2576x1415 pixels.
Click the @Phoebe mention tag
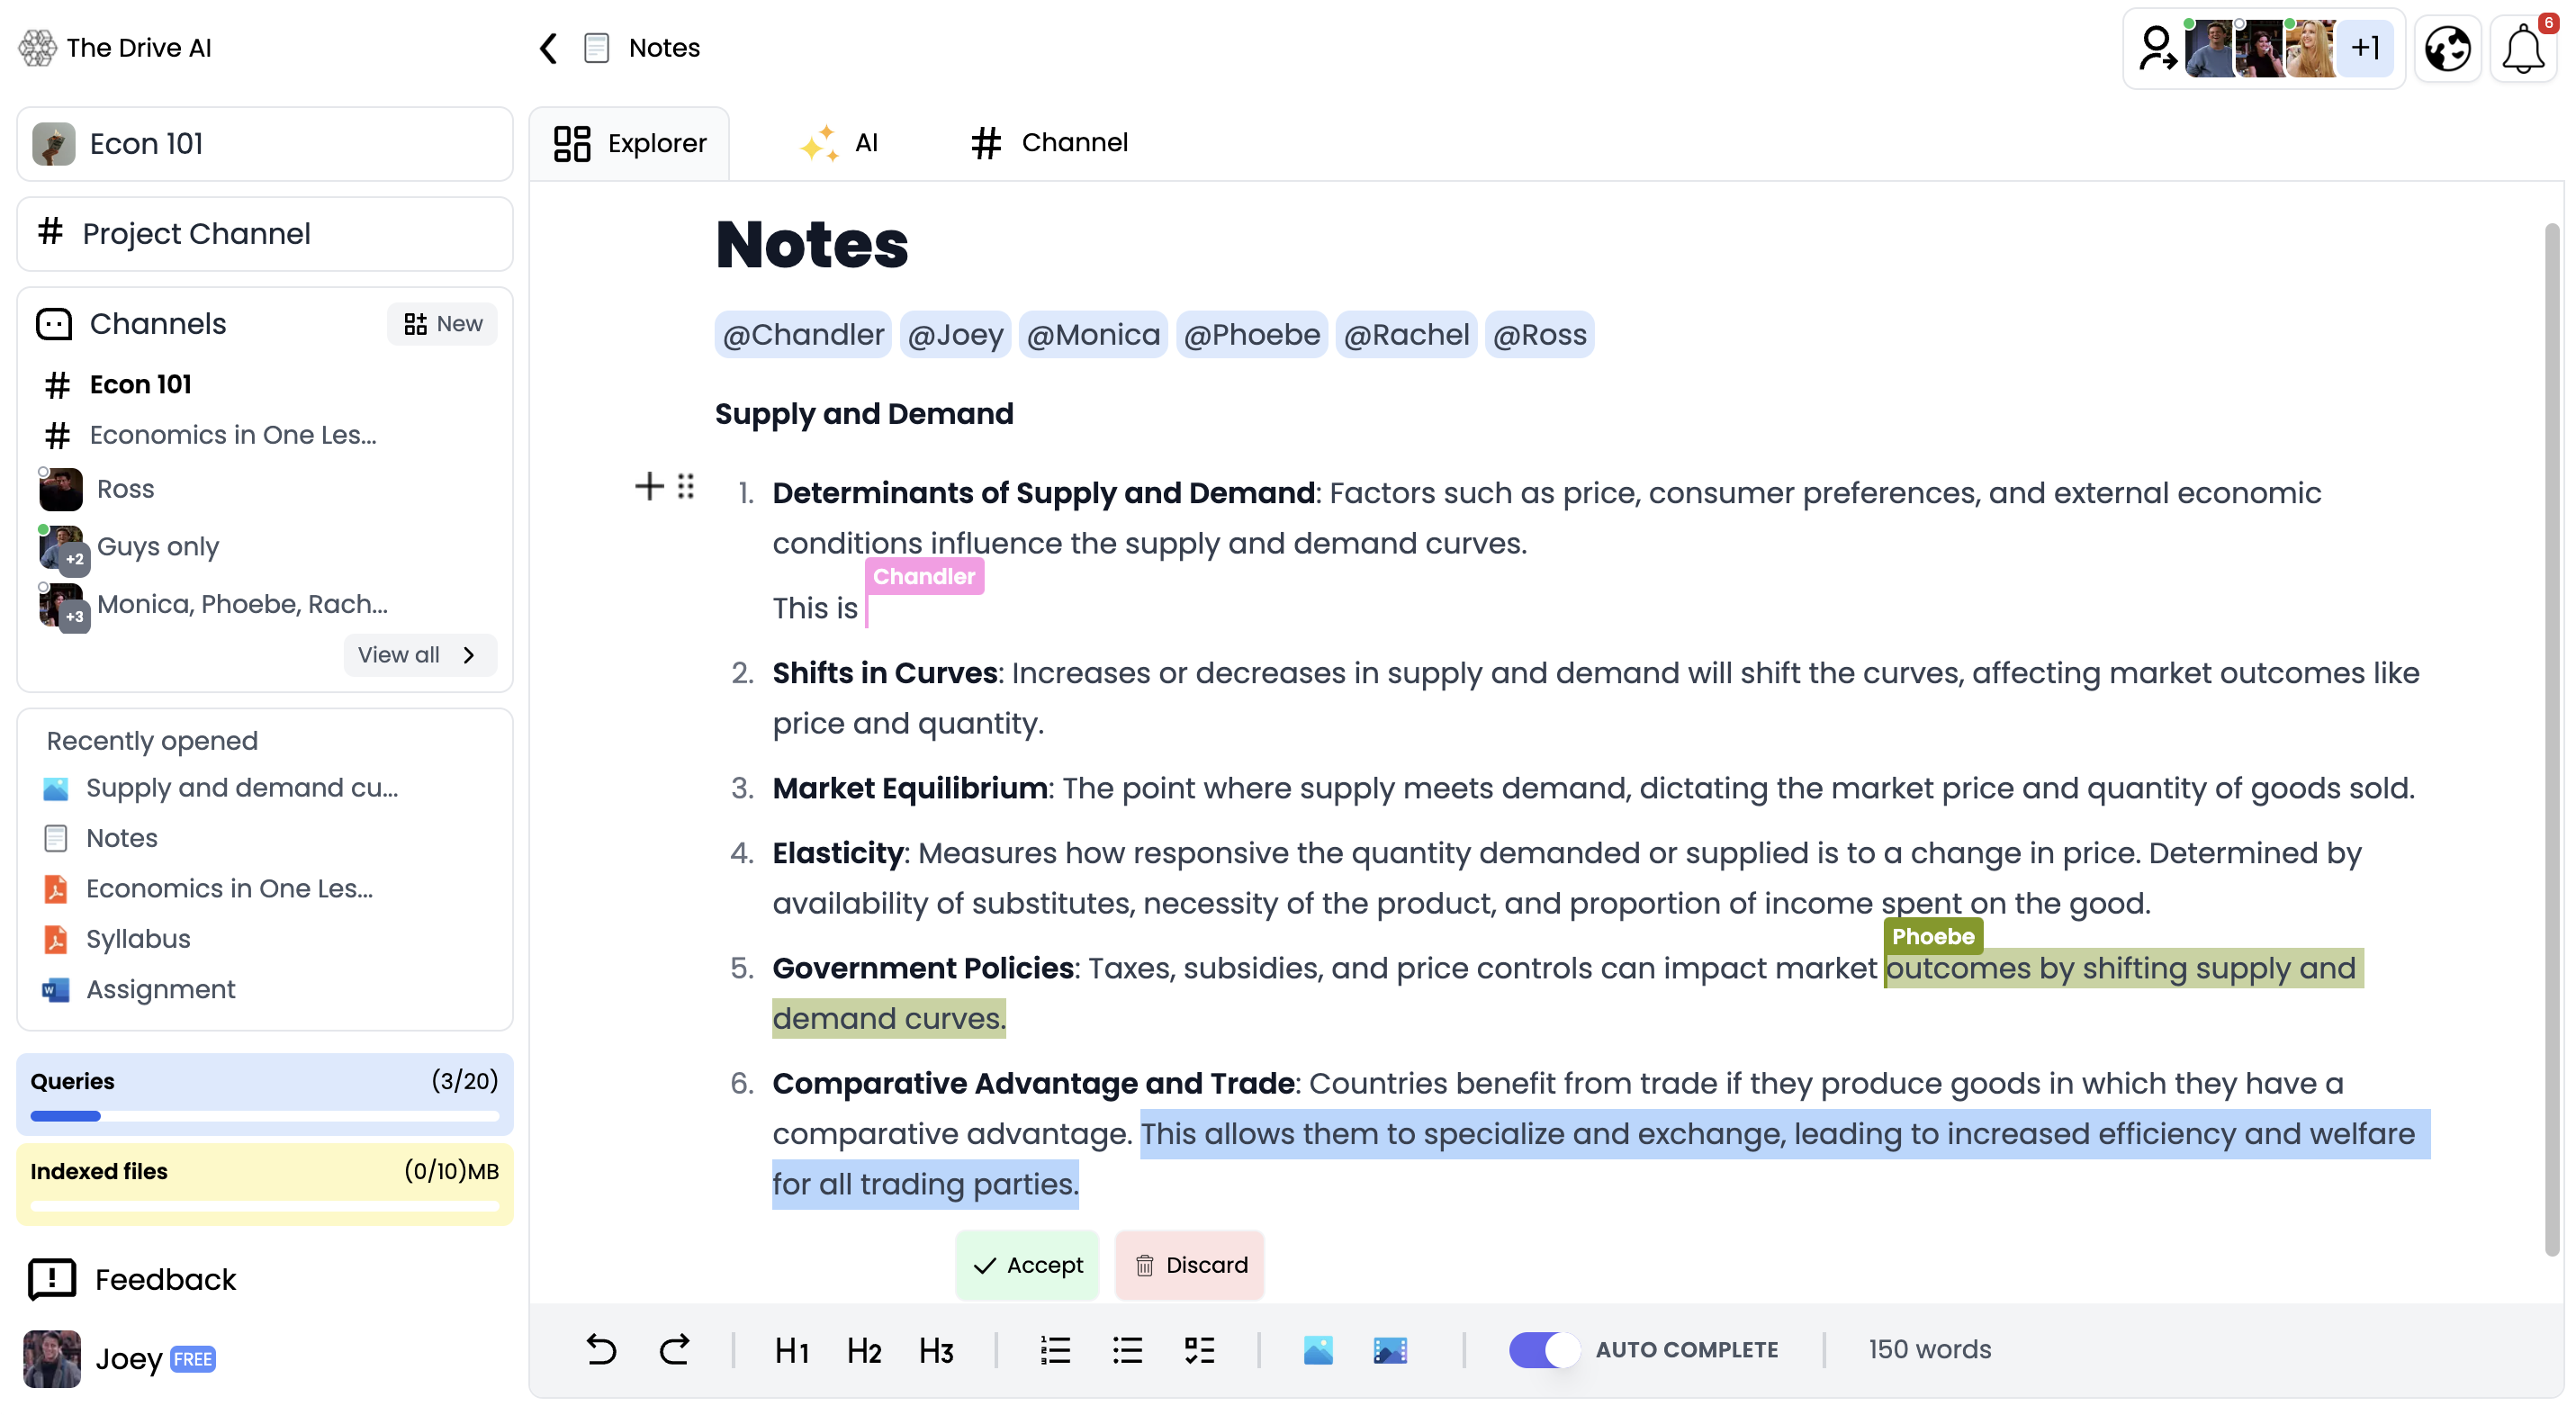(1252, 335)
